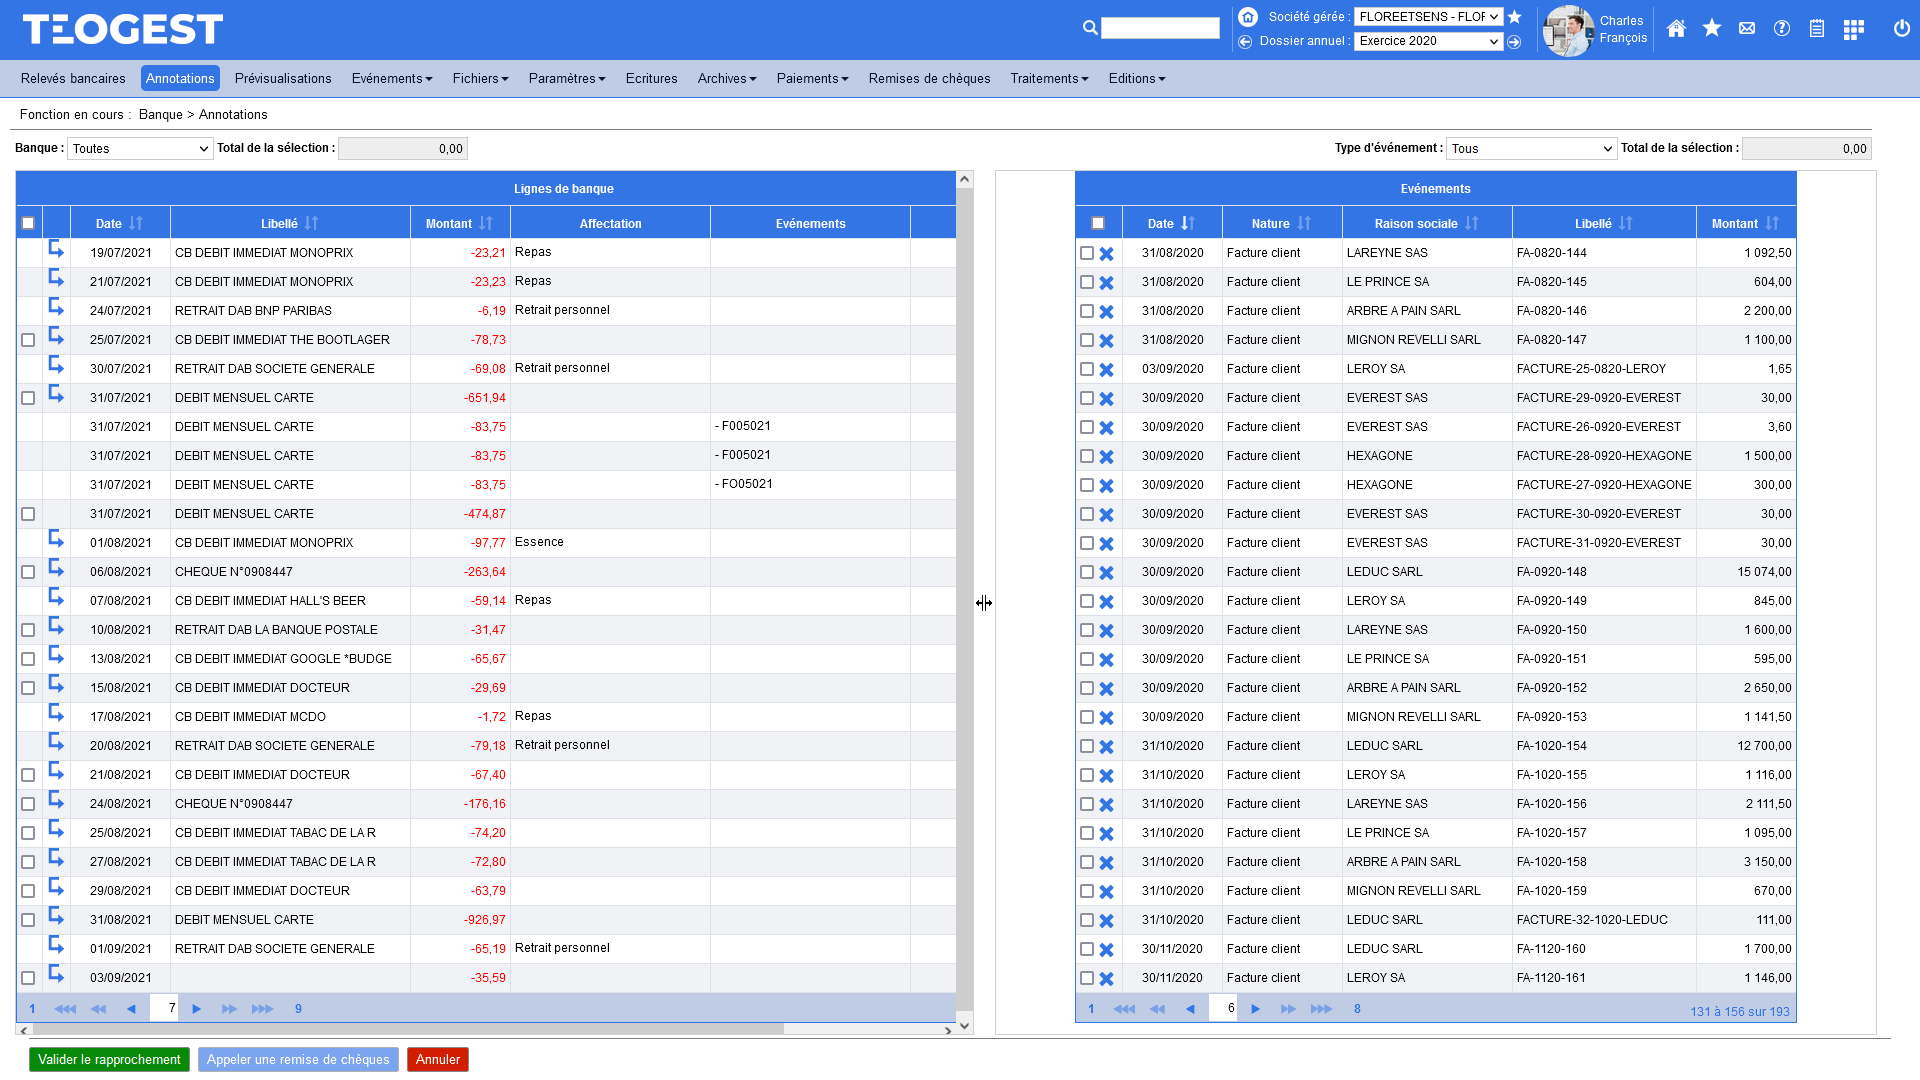Open the mail envelope icon
The width and height of the screenshot is (1920, 1080).
(1747, 29)
